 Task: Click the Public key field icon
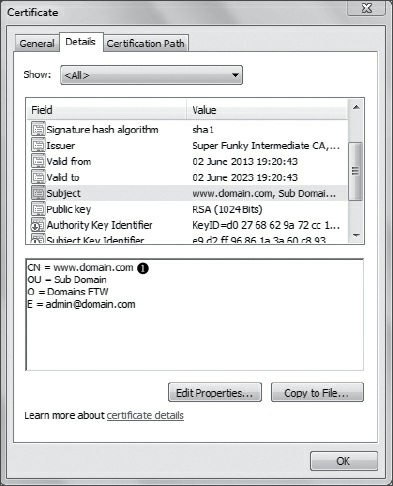(x=38, y=209)
